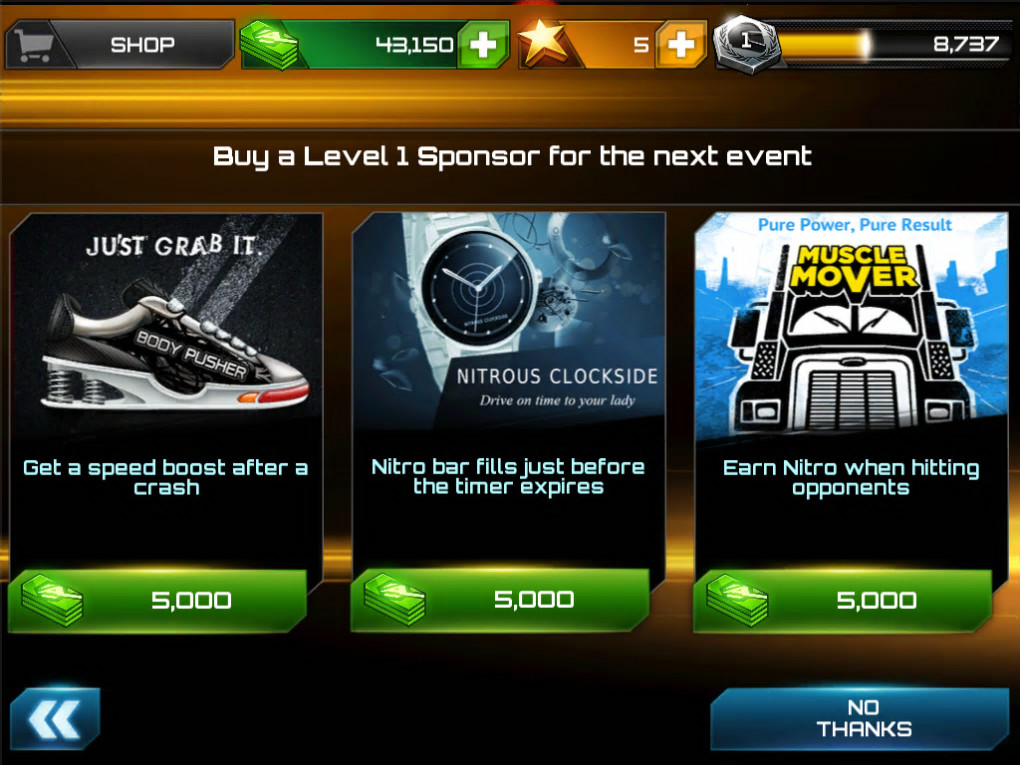The width and height of the screenshot is (1020, 765).
Task: Click the level 1 rank badge
Action: [x=746, y=43]
